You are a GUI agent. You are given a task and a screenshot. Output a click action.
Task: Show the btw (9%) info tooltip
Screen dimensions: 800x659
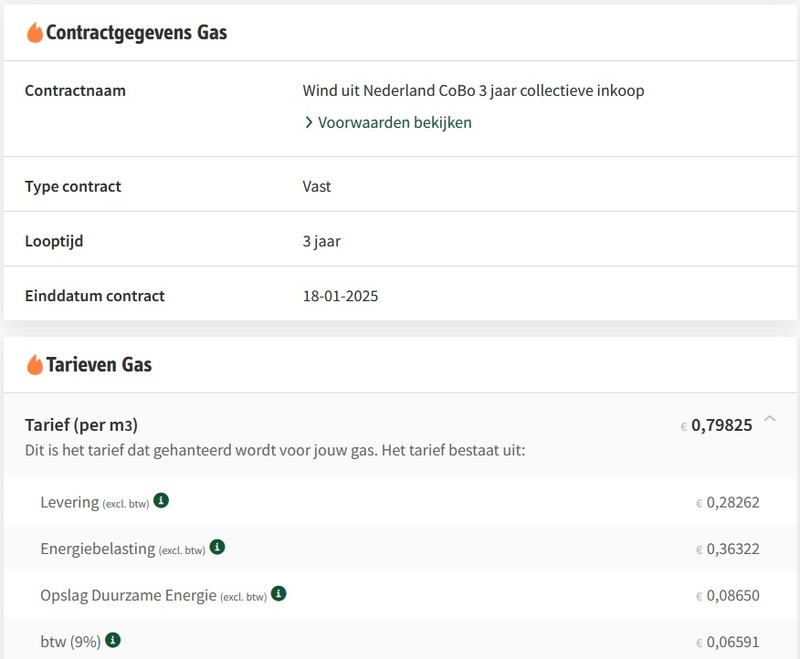[x=114, y=640]
